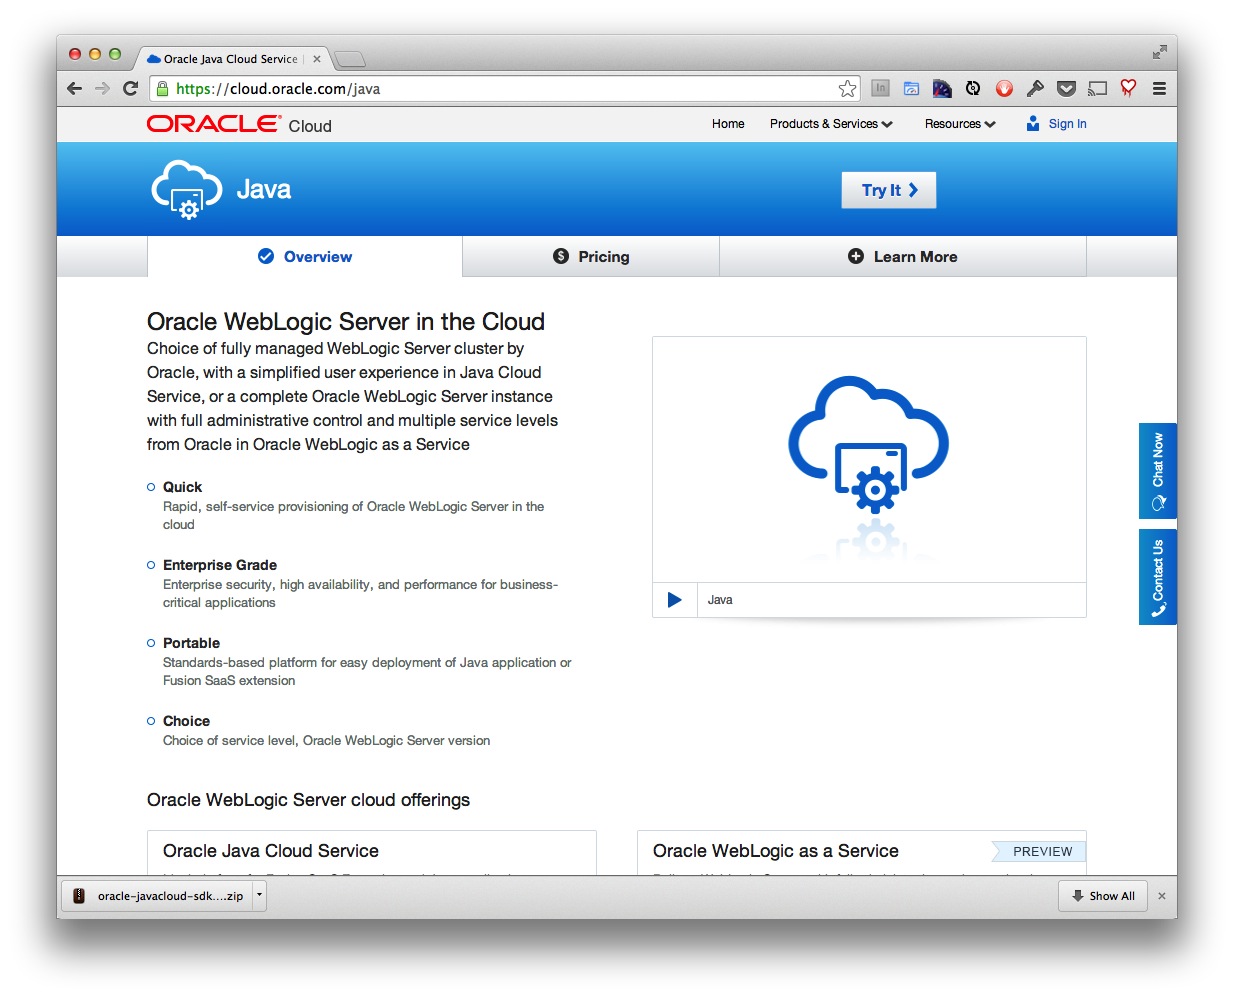Reload the page
Screen dimensions: 1234x998
pos(130,89)
